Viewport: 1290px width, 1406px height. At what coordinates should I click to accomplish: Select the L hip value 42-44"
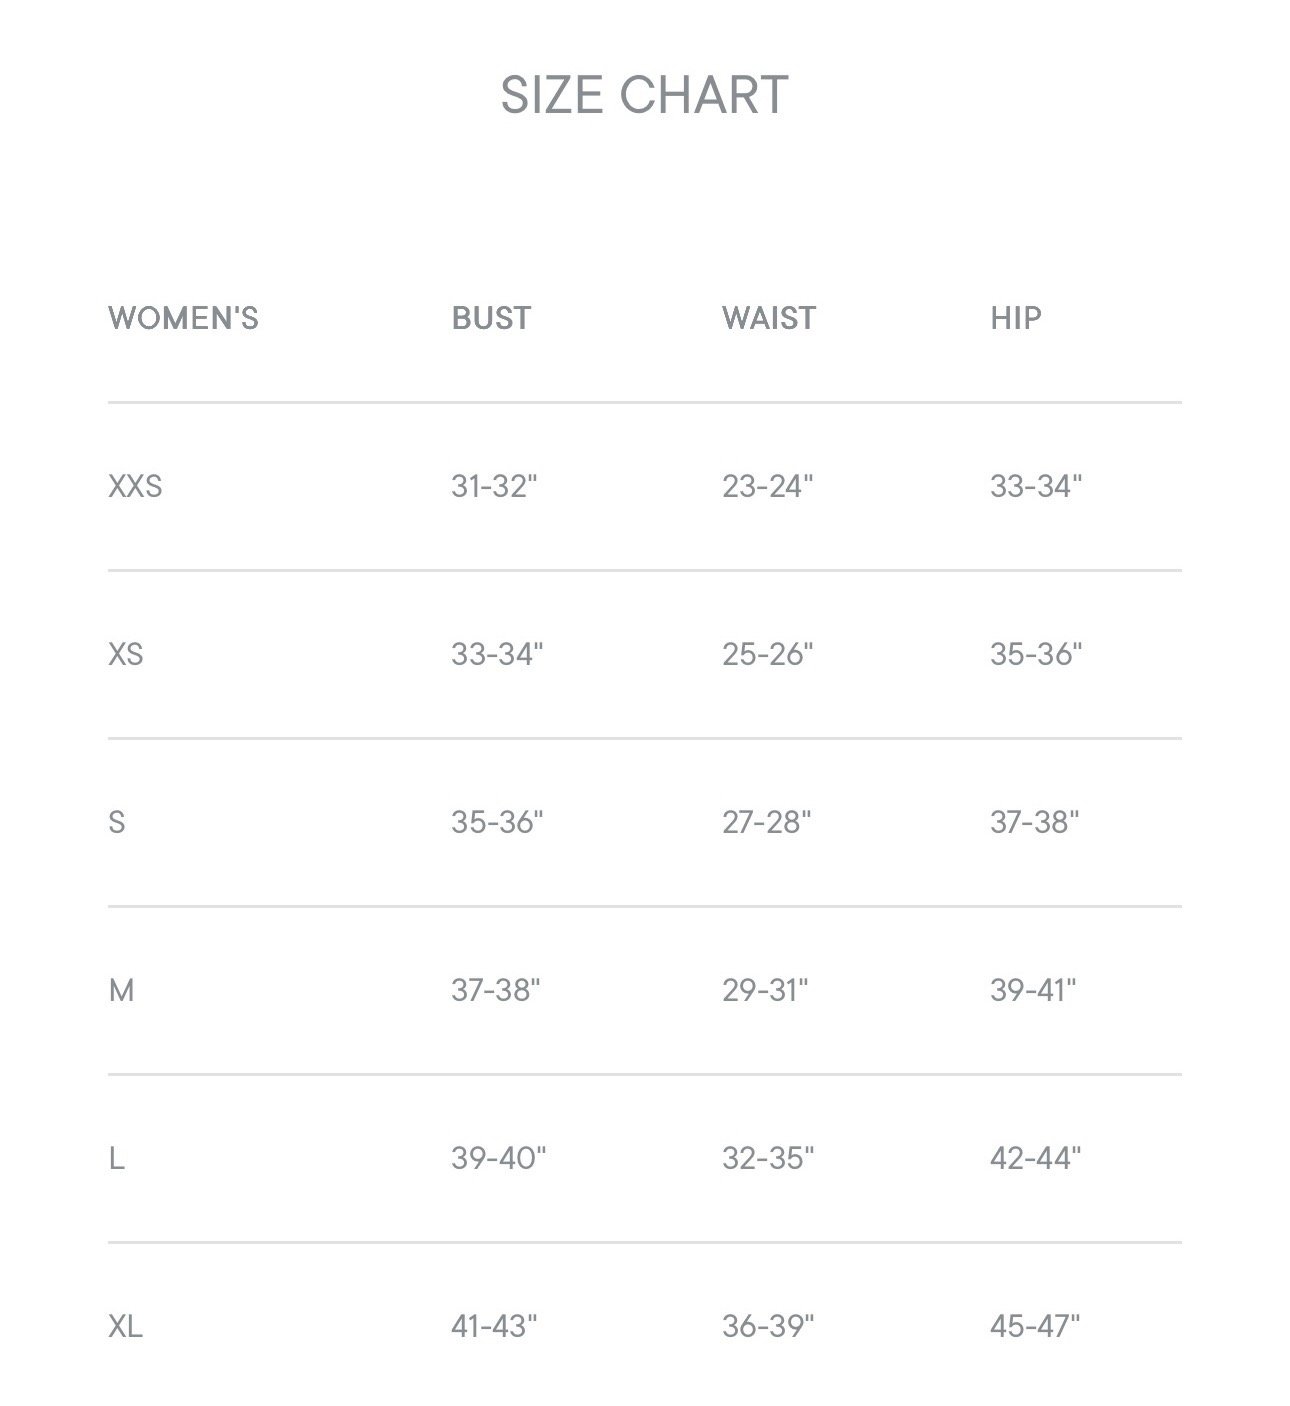[x=1036, y=1158]
